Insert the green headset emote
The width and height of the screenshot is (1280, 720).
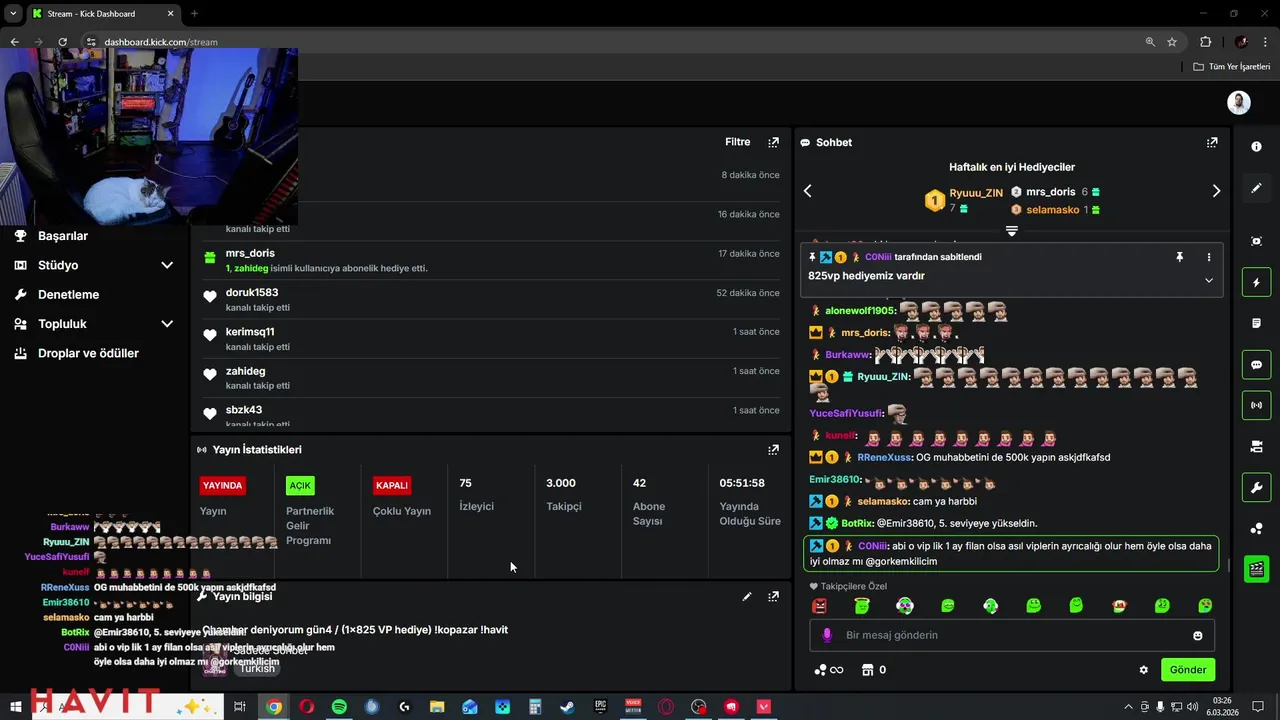[x=991, y=606]
